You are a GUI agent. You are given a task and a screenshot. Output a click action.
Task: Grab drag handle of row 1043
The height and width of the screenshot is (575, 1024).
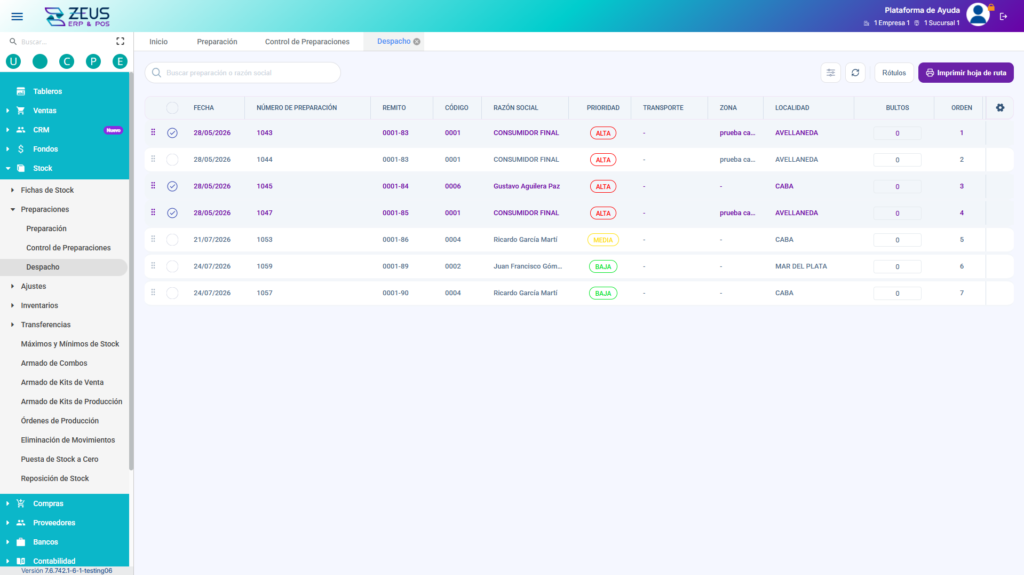point(153,133)
